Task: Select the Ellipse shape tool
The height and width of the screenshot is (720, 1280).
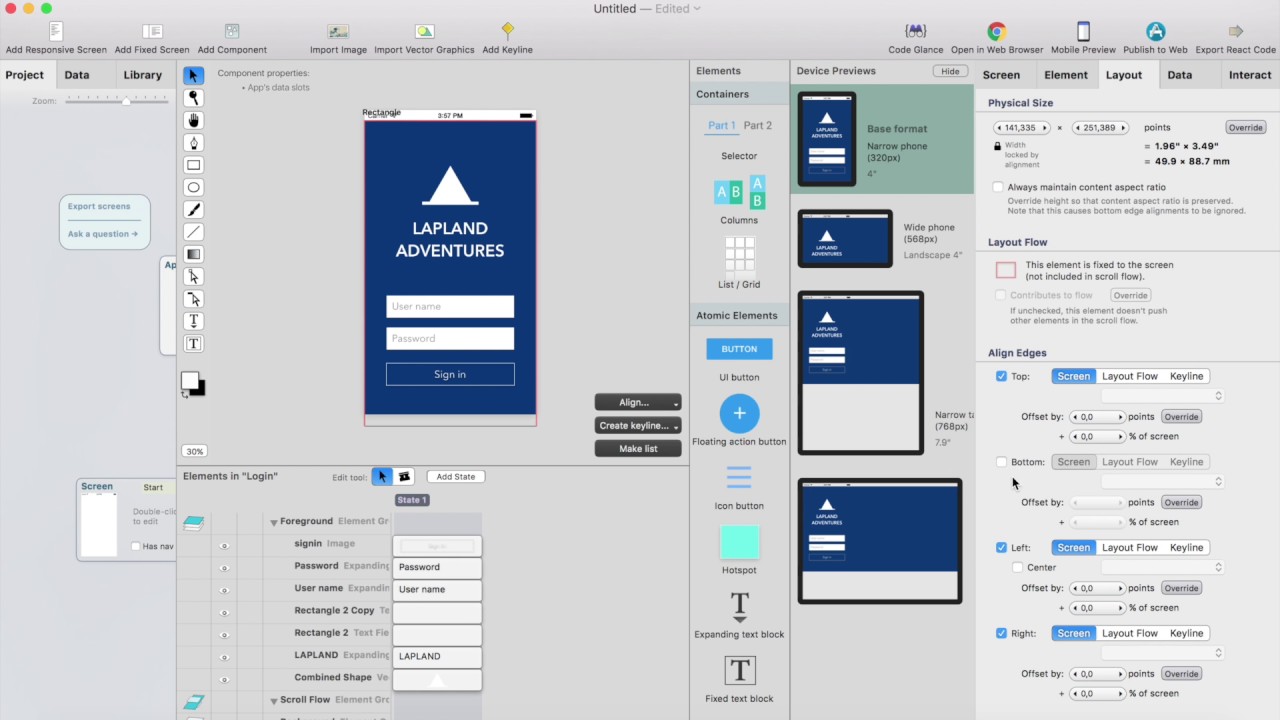Action: [193, 187]
